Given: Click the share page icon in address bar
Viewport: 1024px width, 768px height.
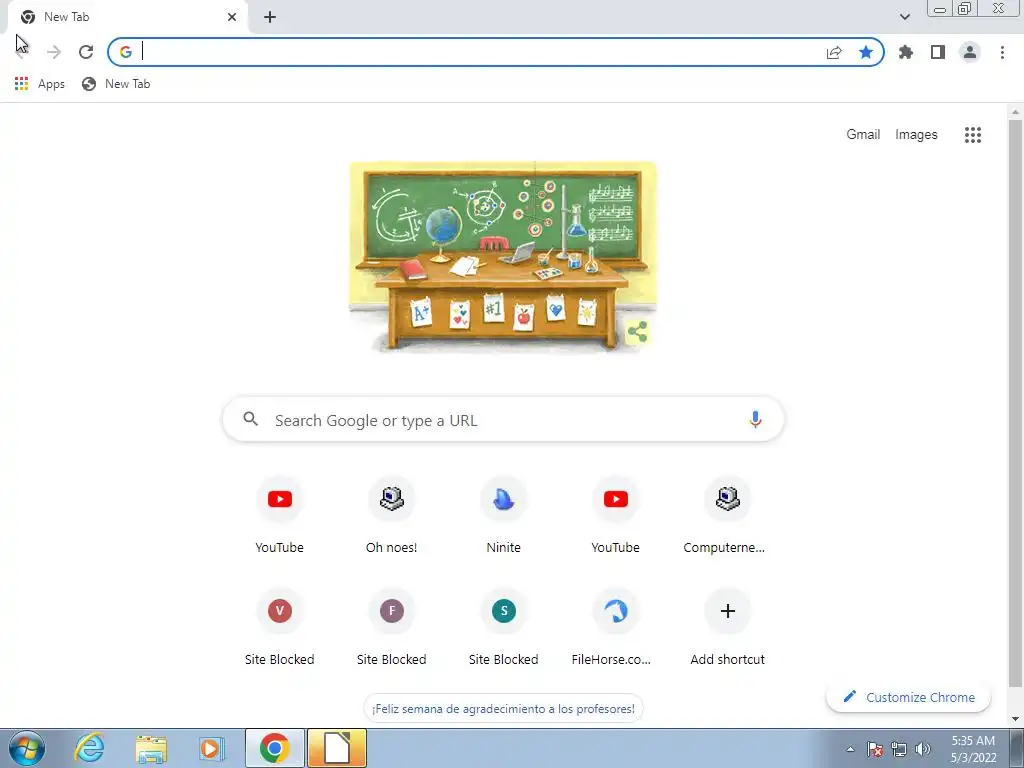Looking at the screenshot, I should pyautogui.click(x=834, y=52).
